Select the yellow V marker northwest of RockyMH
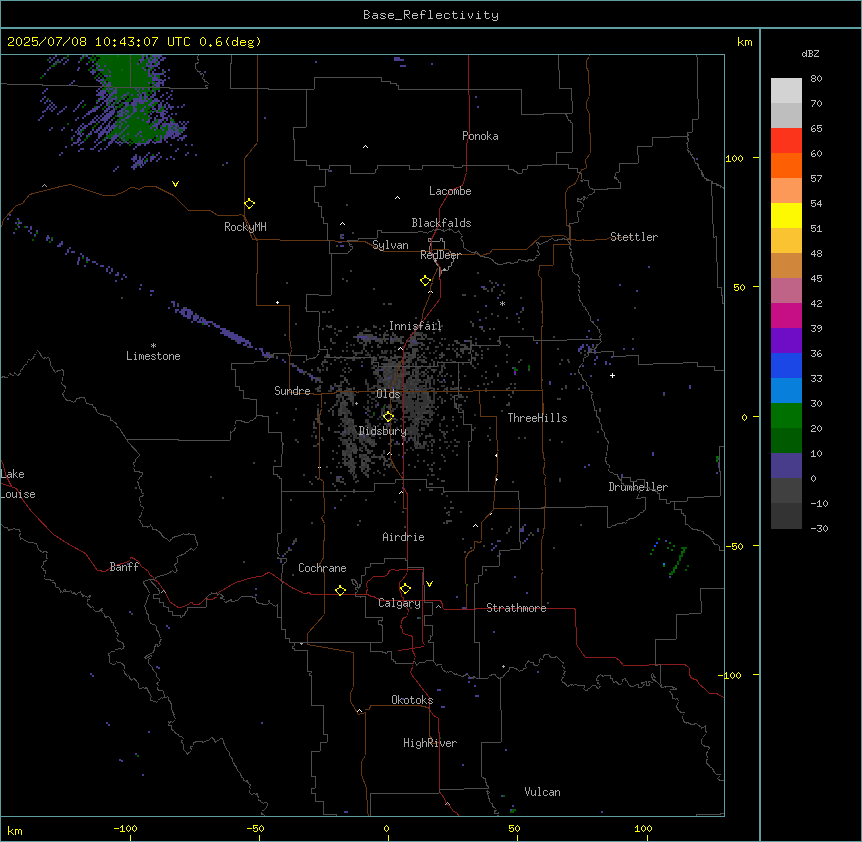 click(175, 184)
